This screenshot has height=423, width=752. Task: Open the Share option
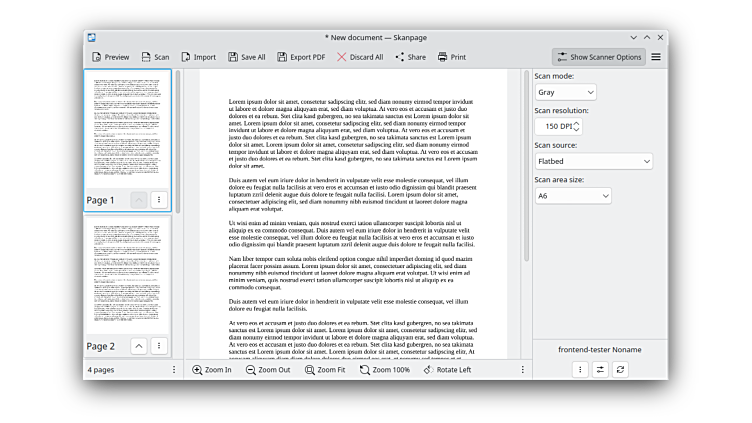point(410,57)
